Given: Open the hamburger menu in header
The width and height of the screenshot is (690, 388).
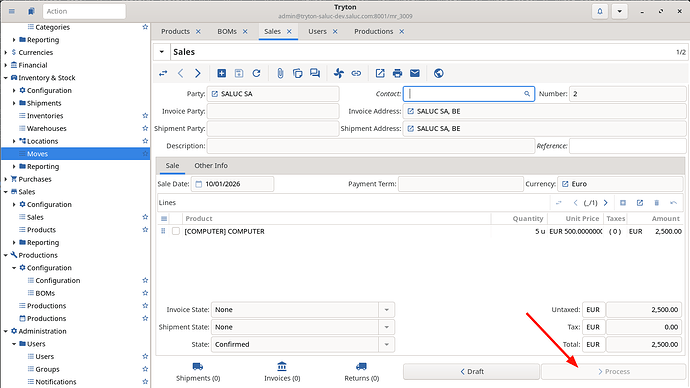Looking at the screenshot, I should (x=12, y=11).
